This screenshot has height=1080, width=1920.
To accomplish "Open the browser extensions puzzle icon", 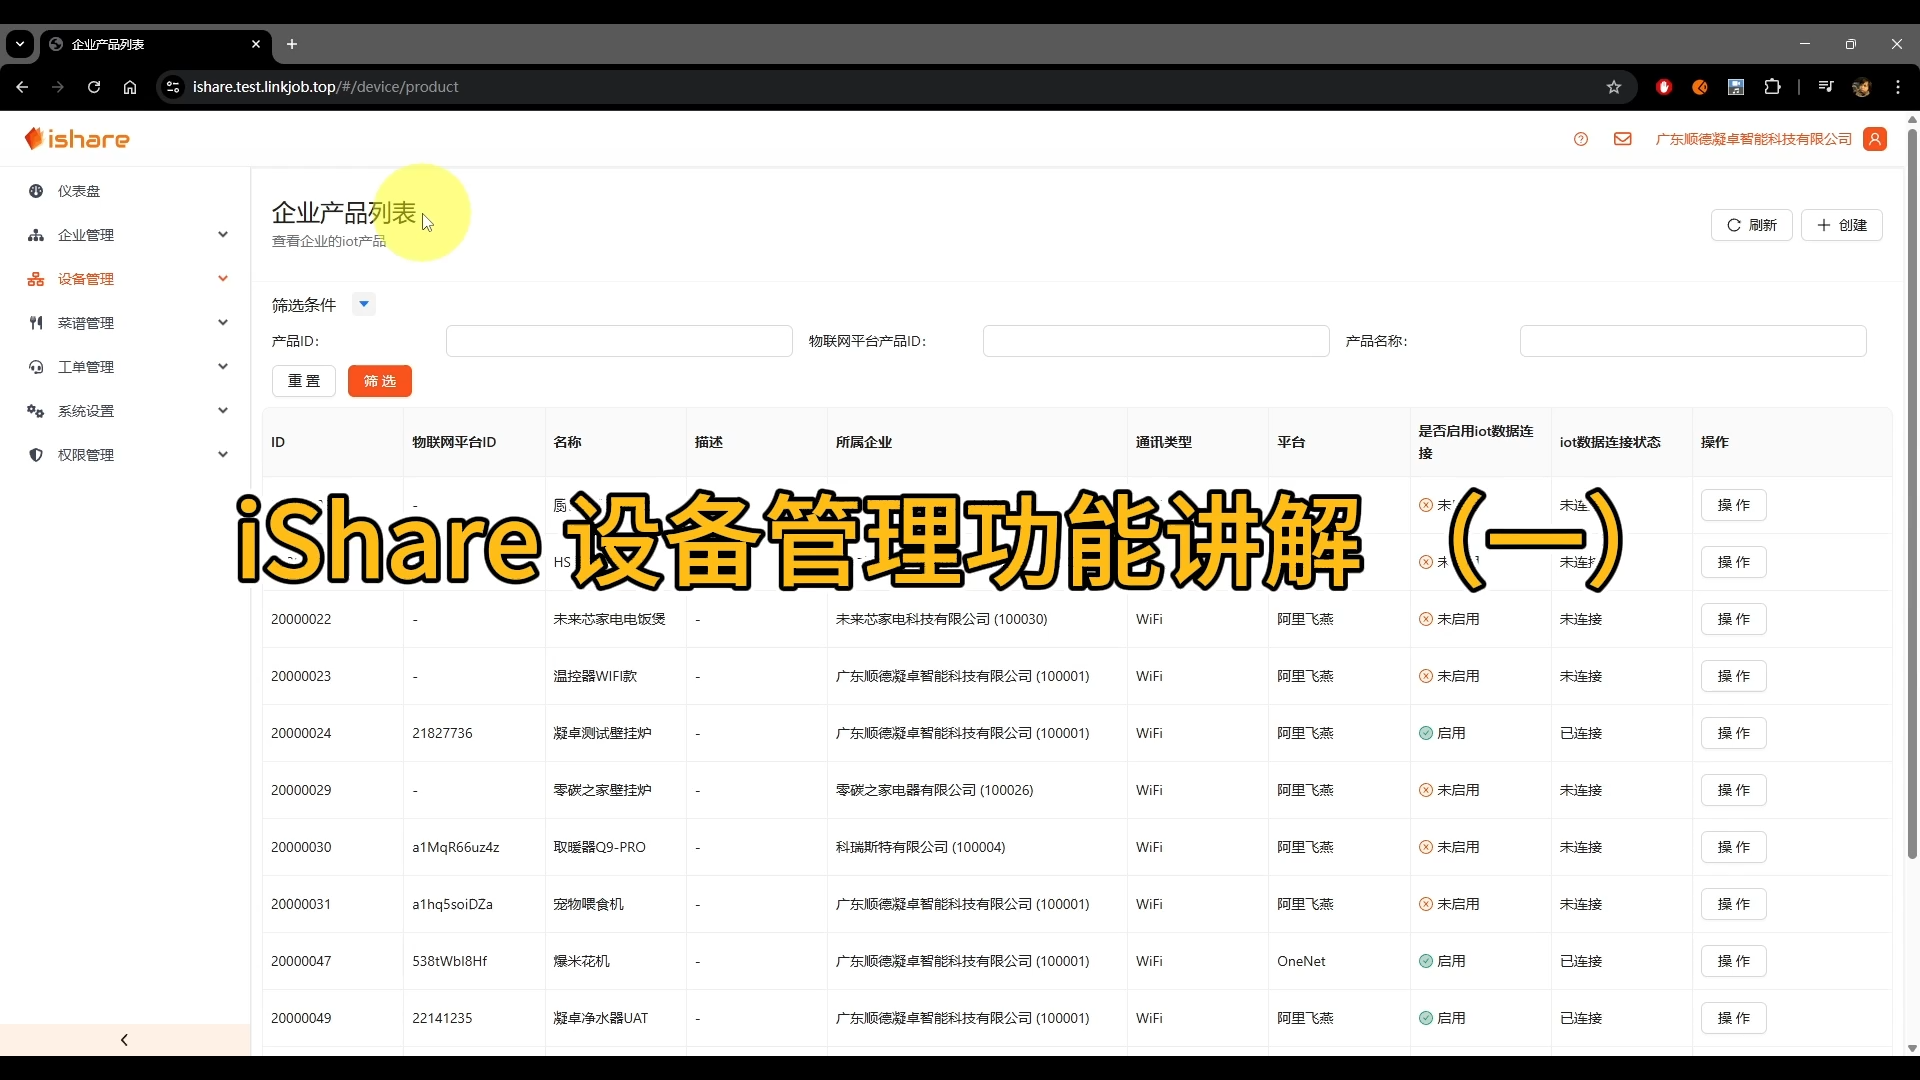I will tap(1772, 87).
